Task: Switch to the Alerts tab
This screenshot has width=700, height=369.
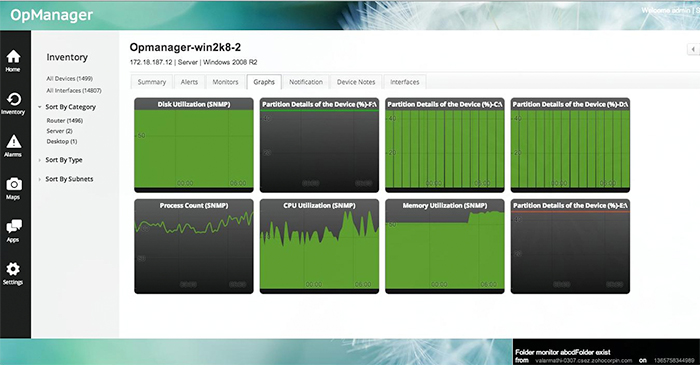Action: click(x=189, y=82)
